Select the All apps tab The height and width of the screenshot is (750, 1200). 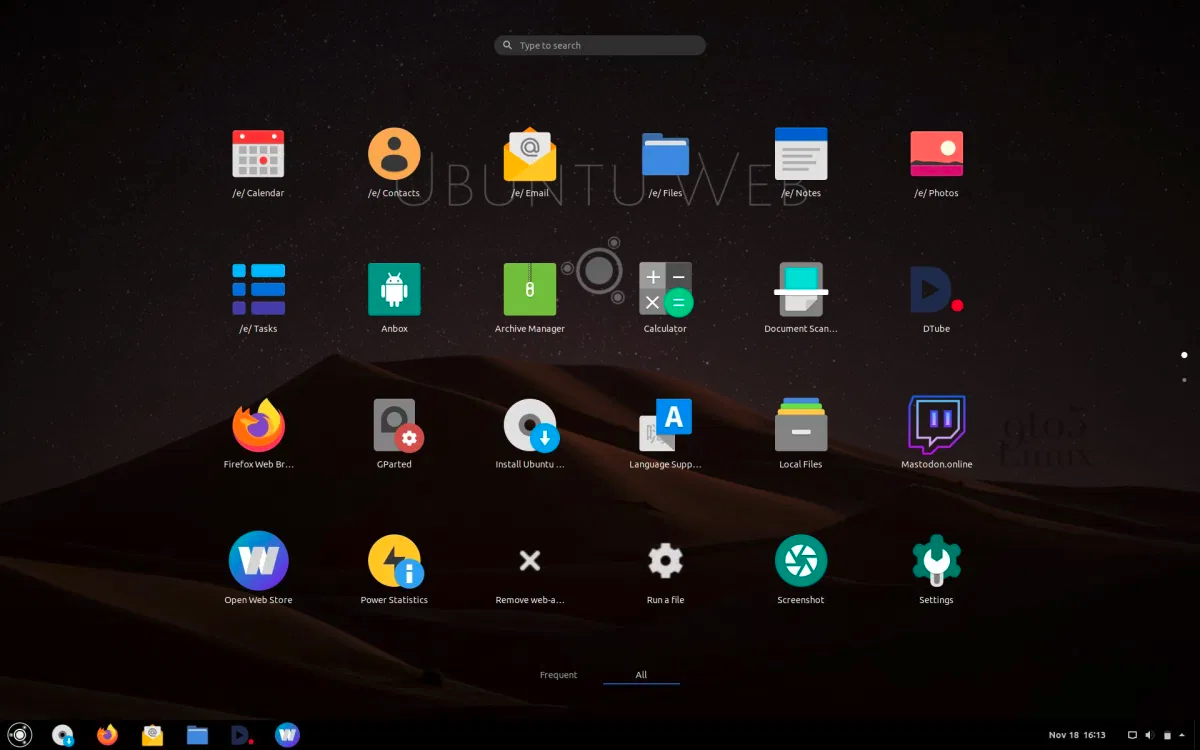click(x=641, y=675)
